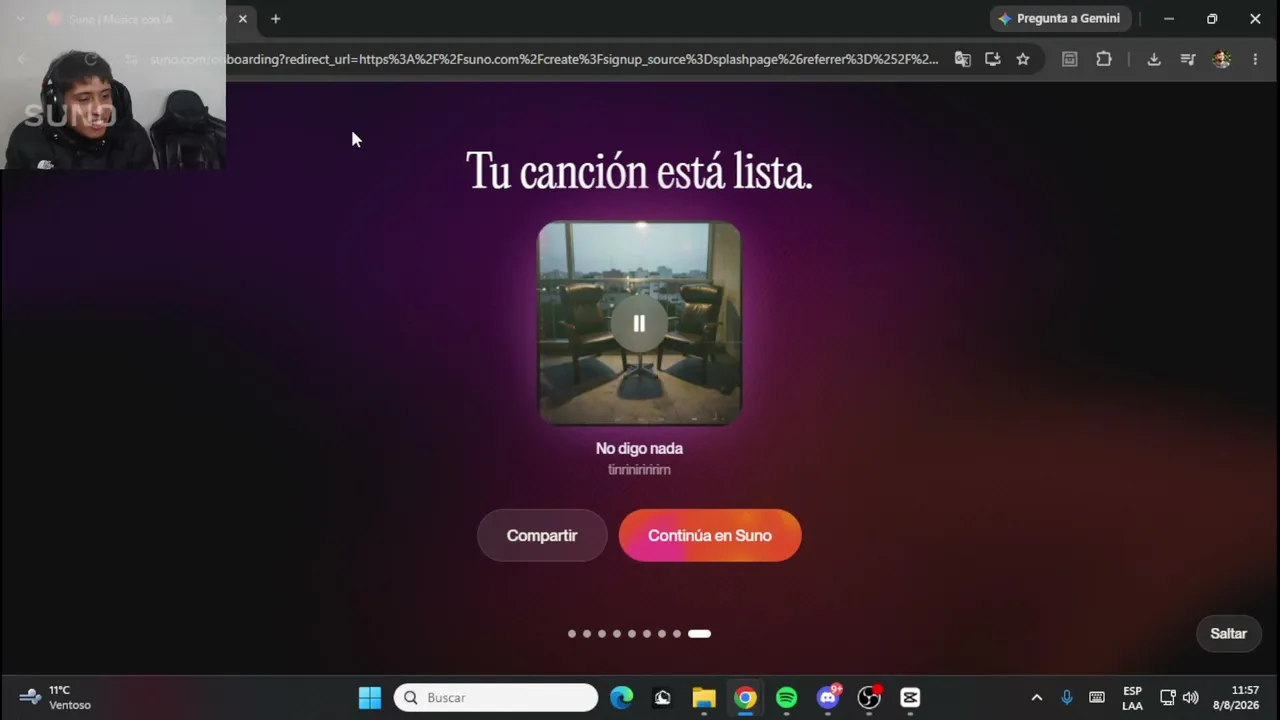Translate this page with the translate icon

[963, 59]
